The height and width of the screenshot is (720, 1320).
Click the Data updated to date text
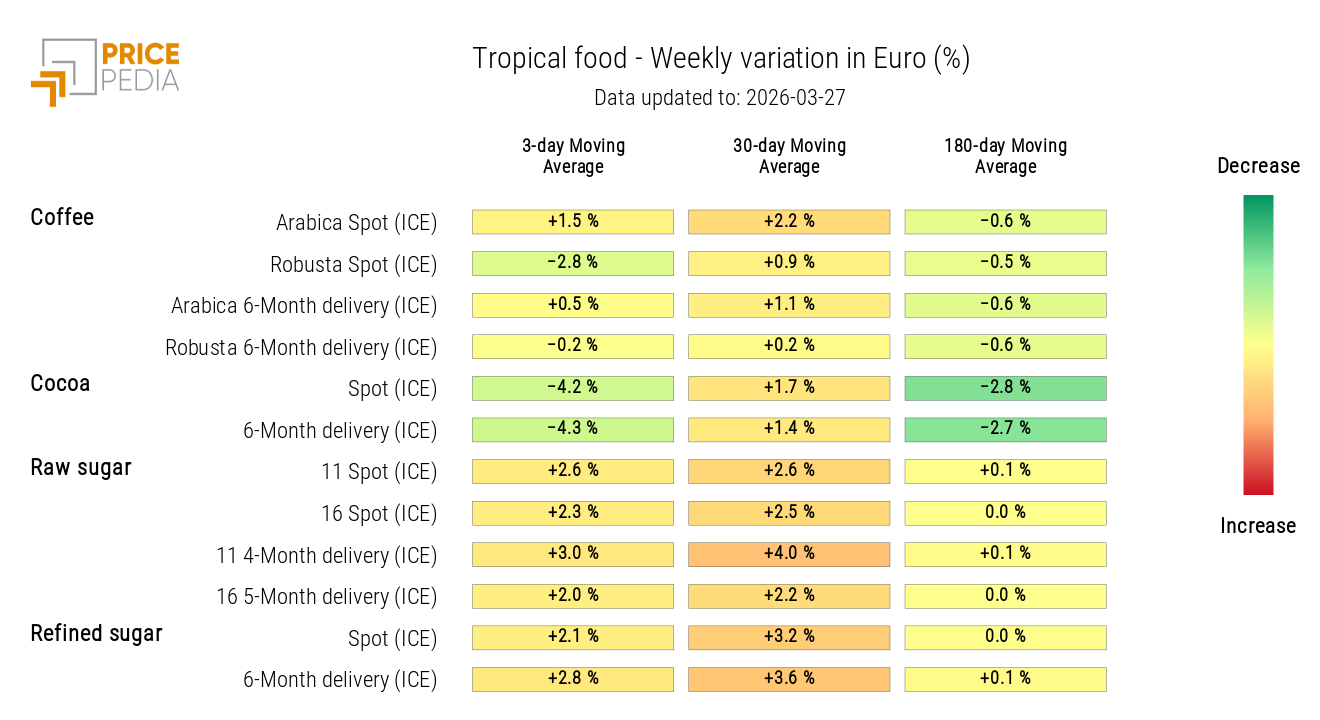[720, 98]
